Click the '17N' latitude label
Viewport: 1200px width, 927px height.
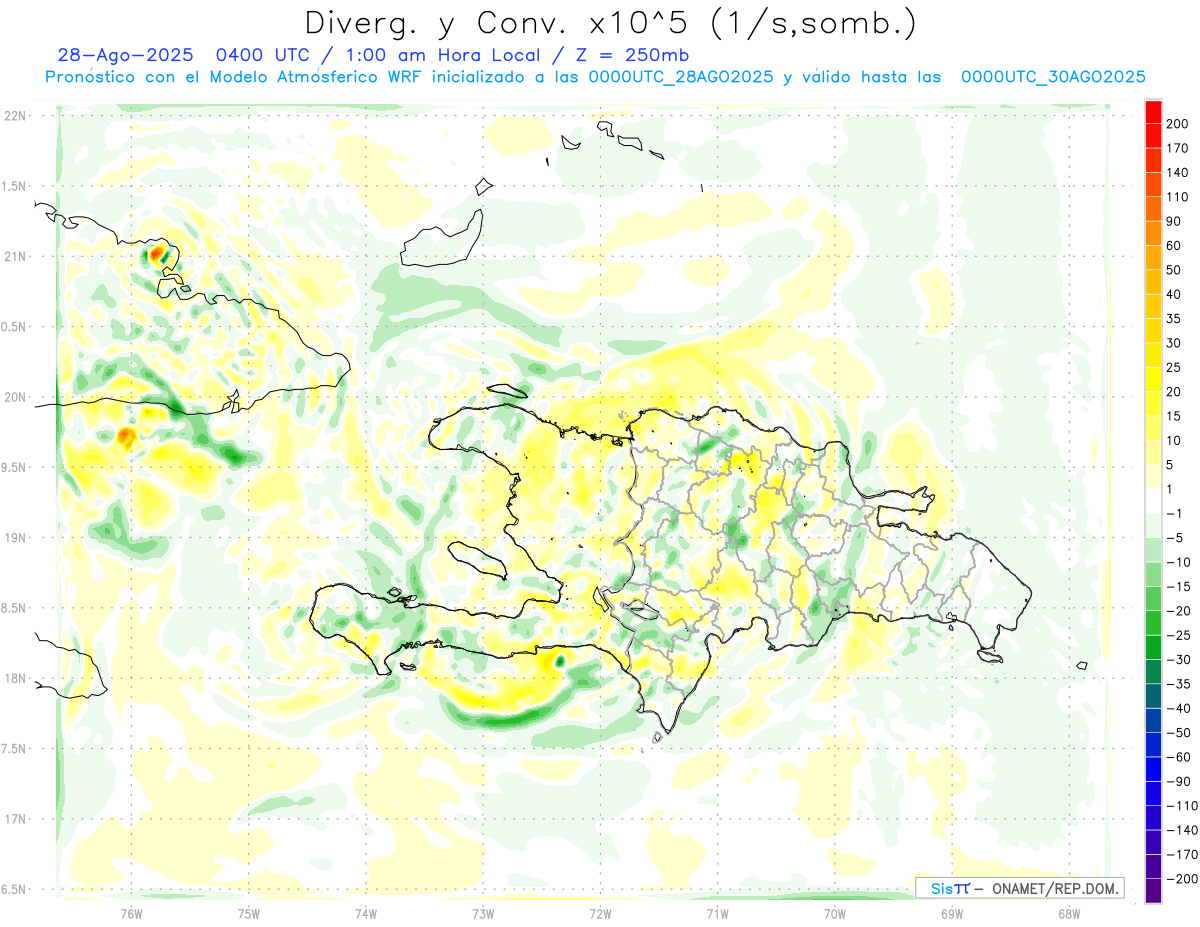(x=15, y=818)
